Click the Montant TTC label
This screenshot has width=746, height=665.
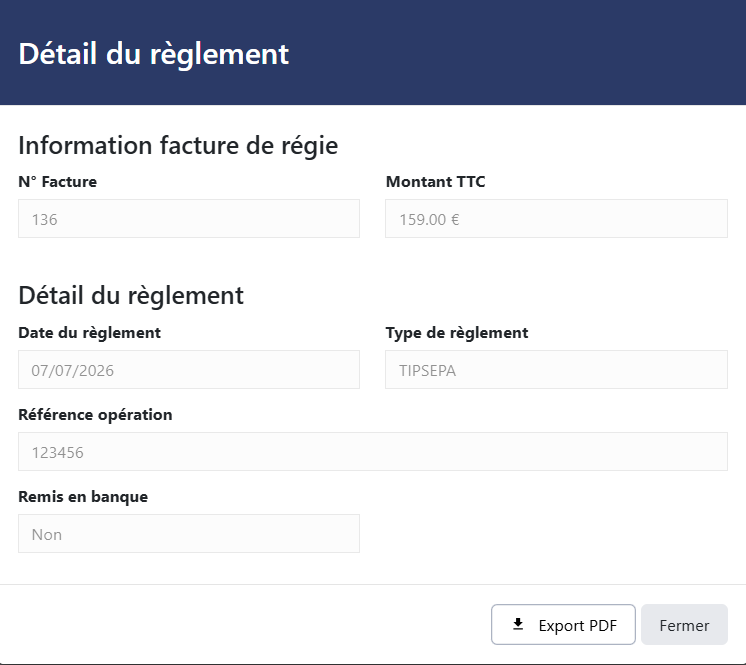pos(435,182)
